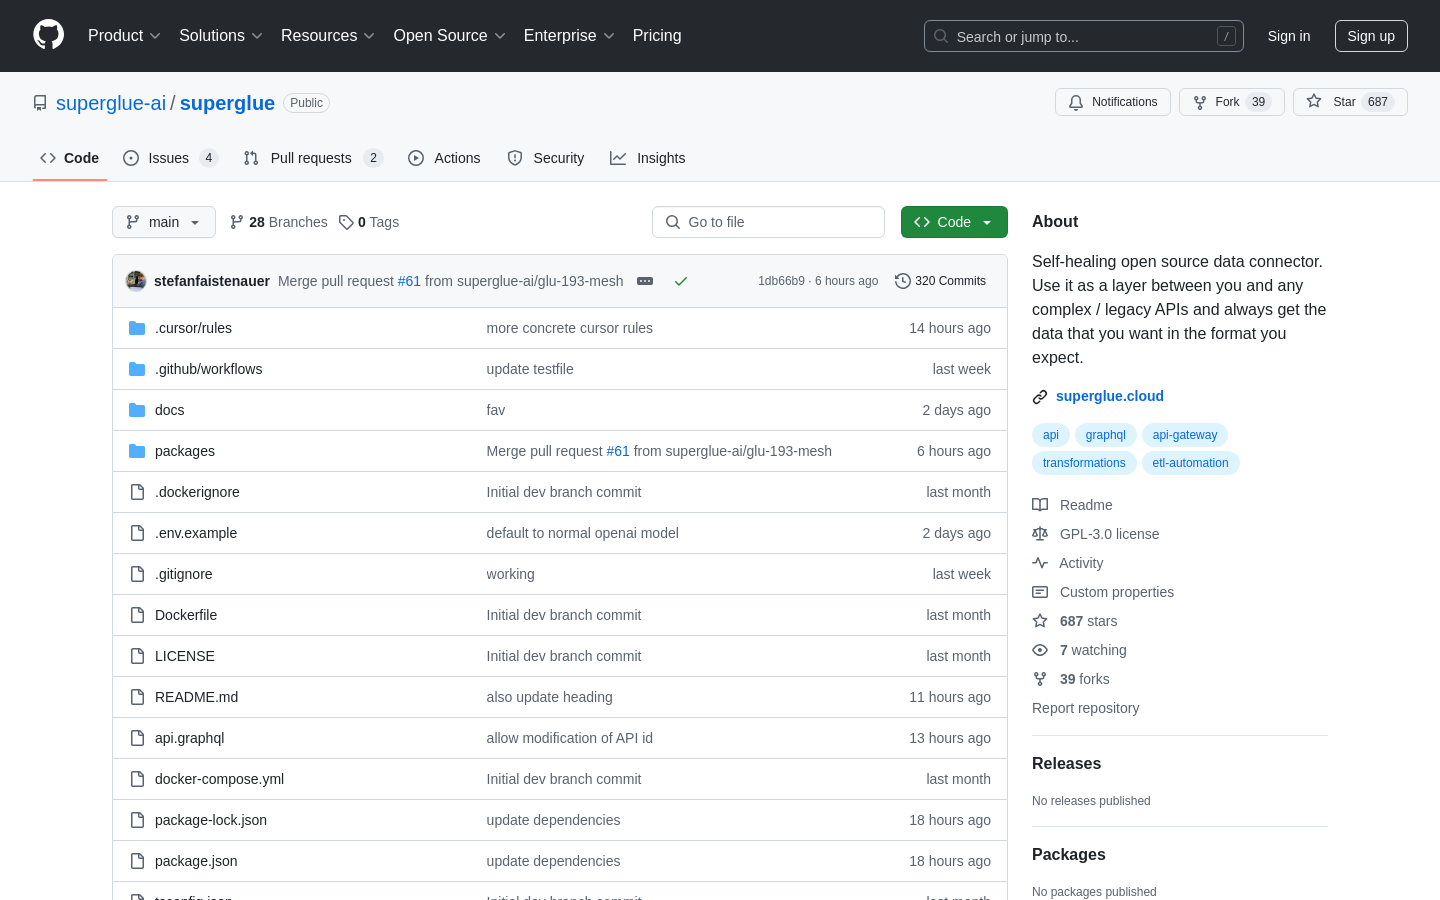Expand the Product menu
The width and height of the screenshot is (1440, 900).
click(x=124, y=36)
